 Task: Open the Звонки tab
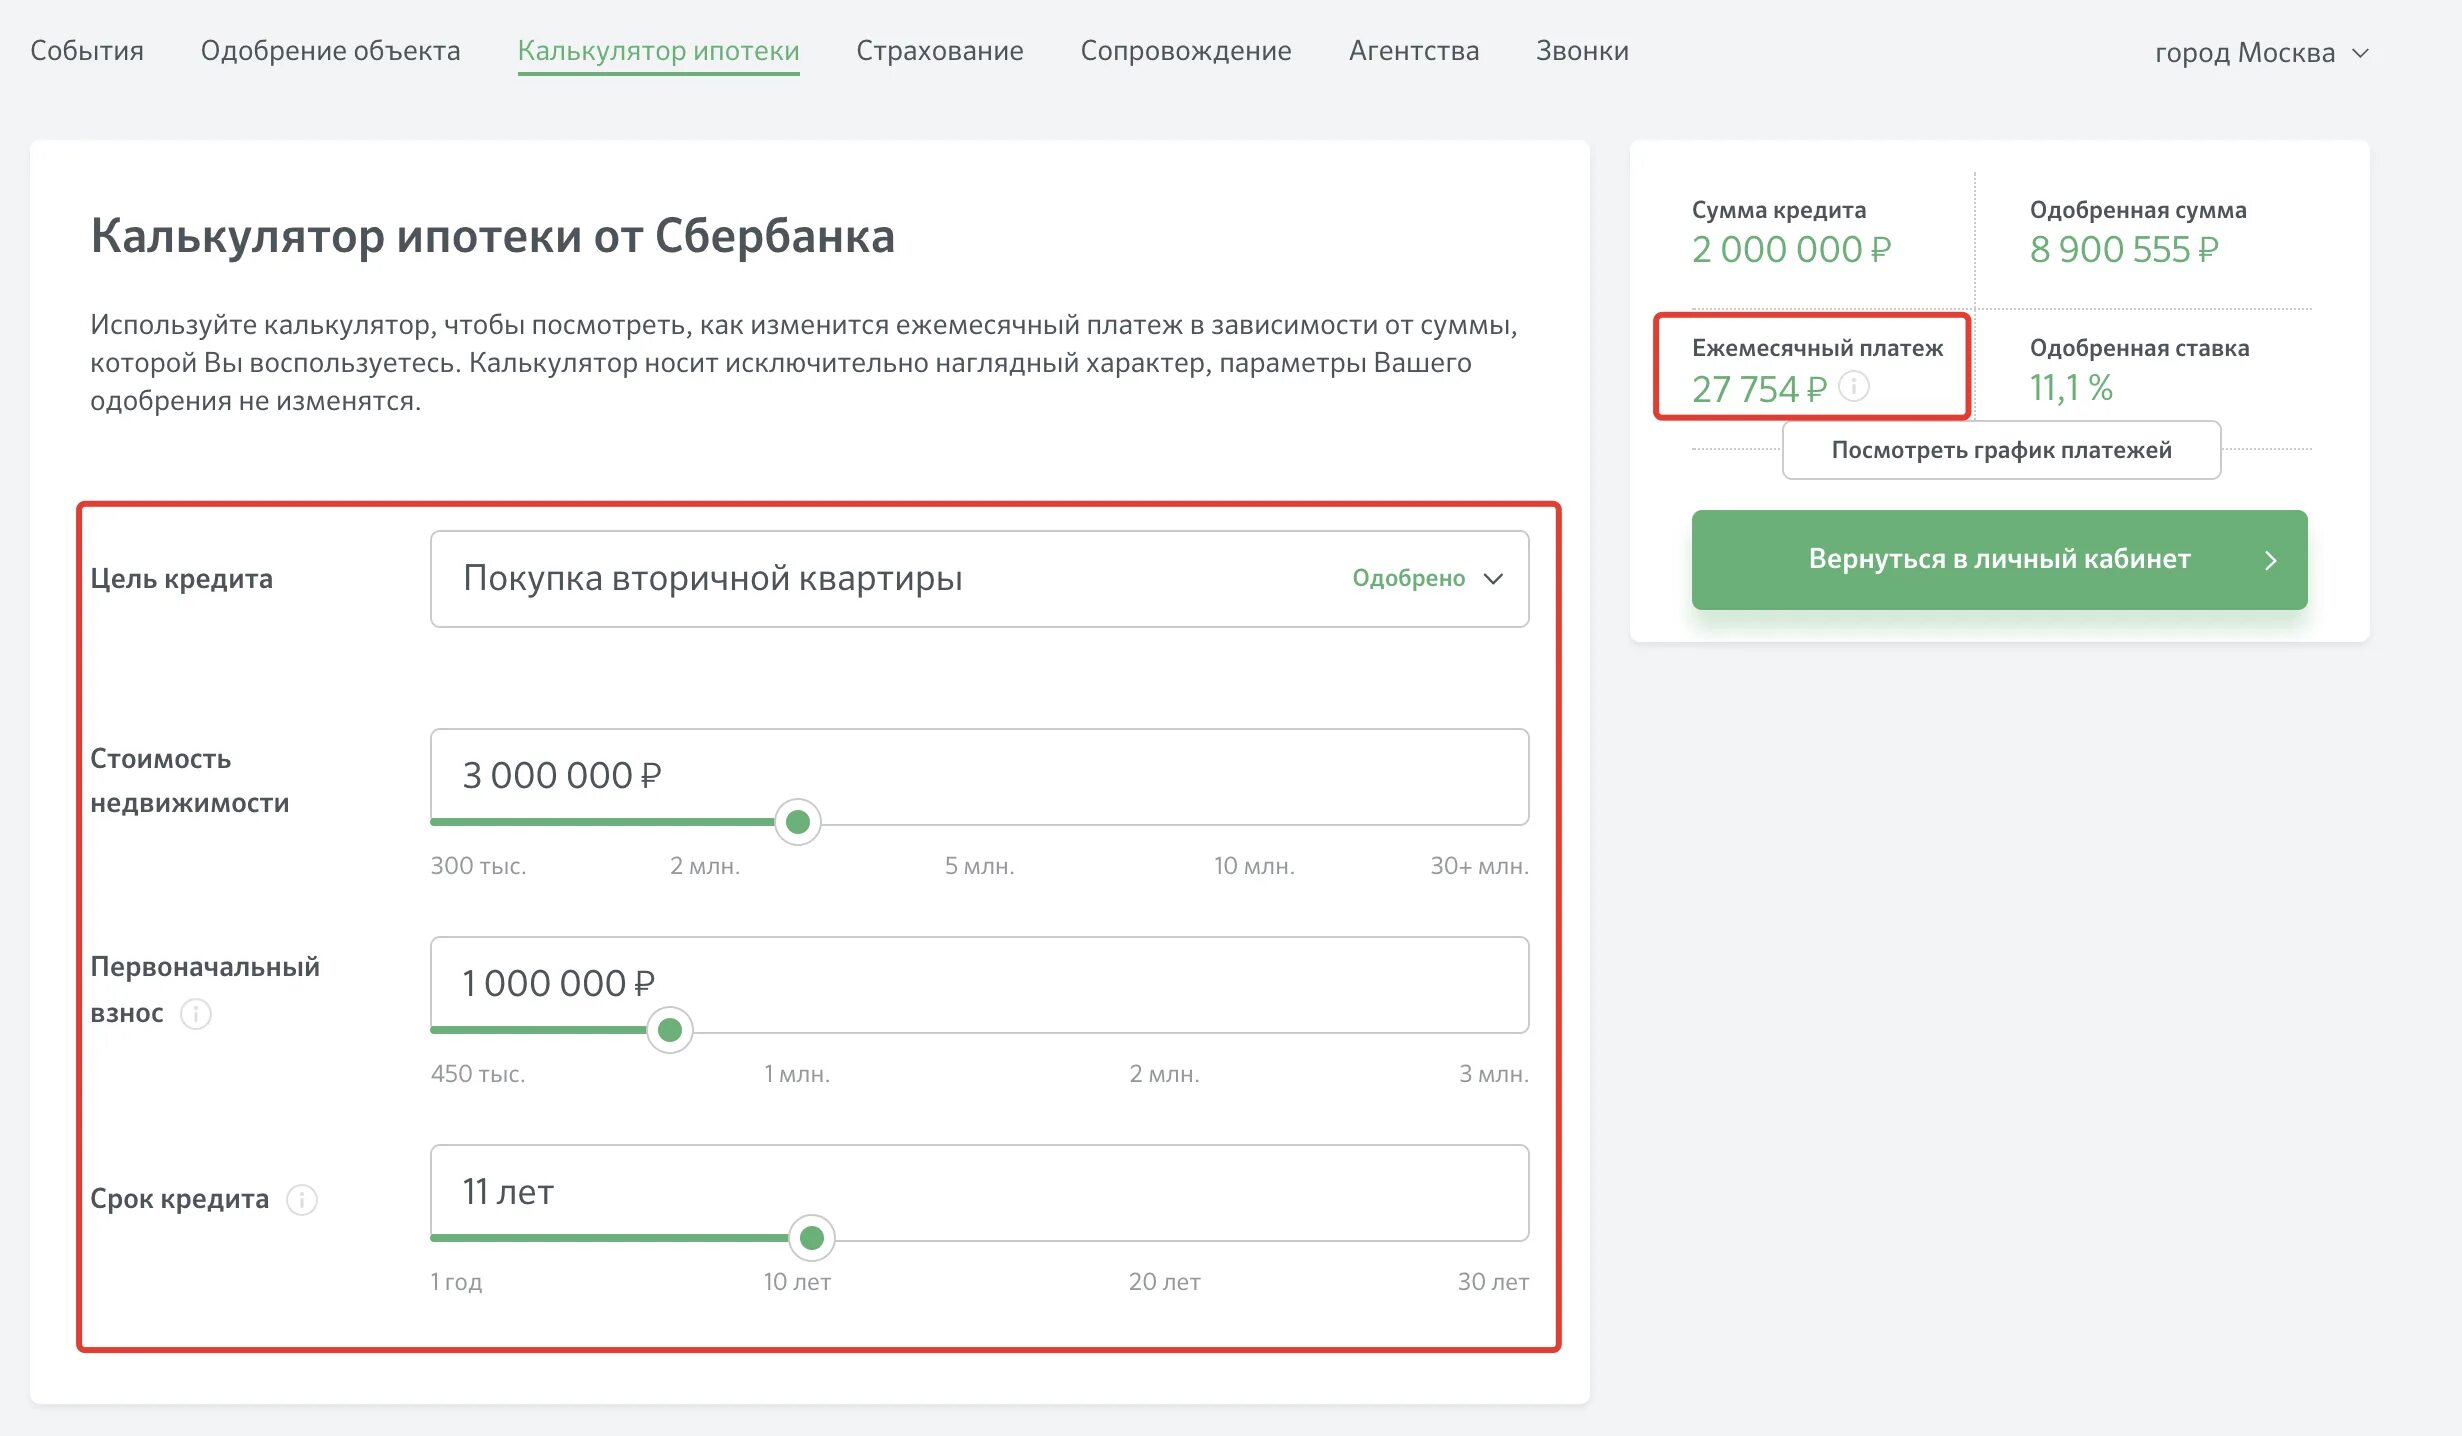coord(1582,50)
